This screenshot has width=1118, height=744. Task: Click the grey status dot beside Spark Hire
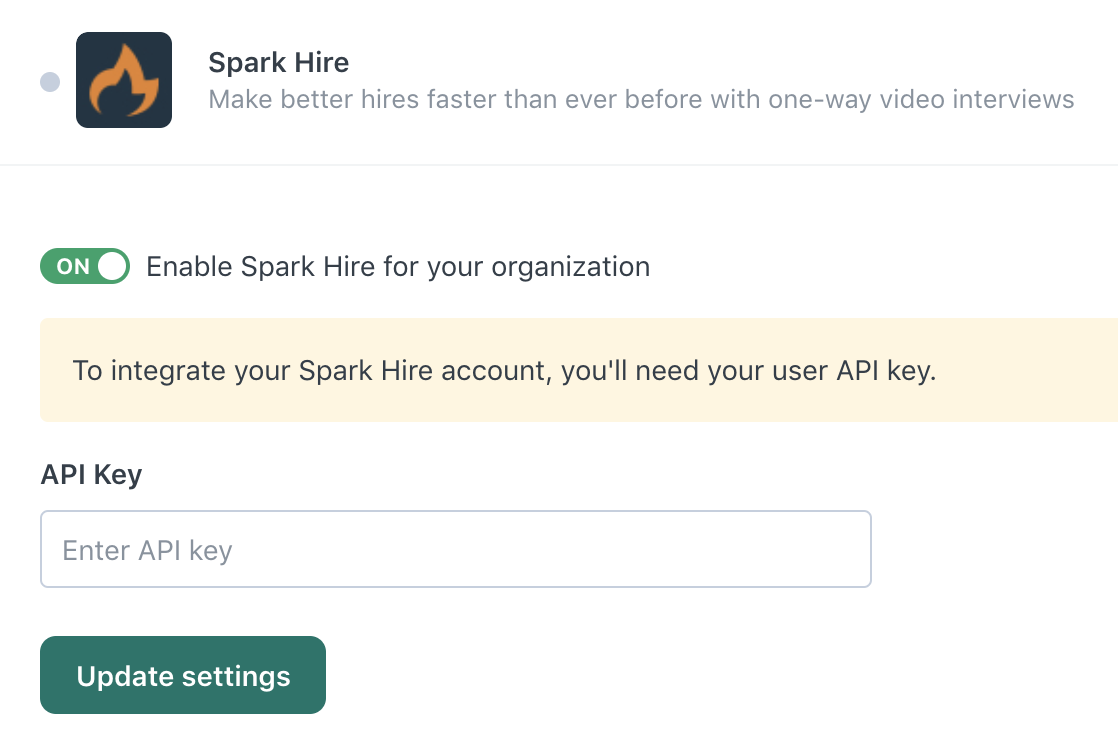[50, 82]
